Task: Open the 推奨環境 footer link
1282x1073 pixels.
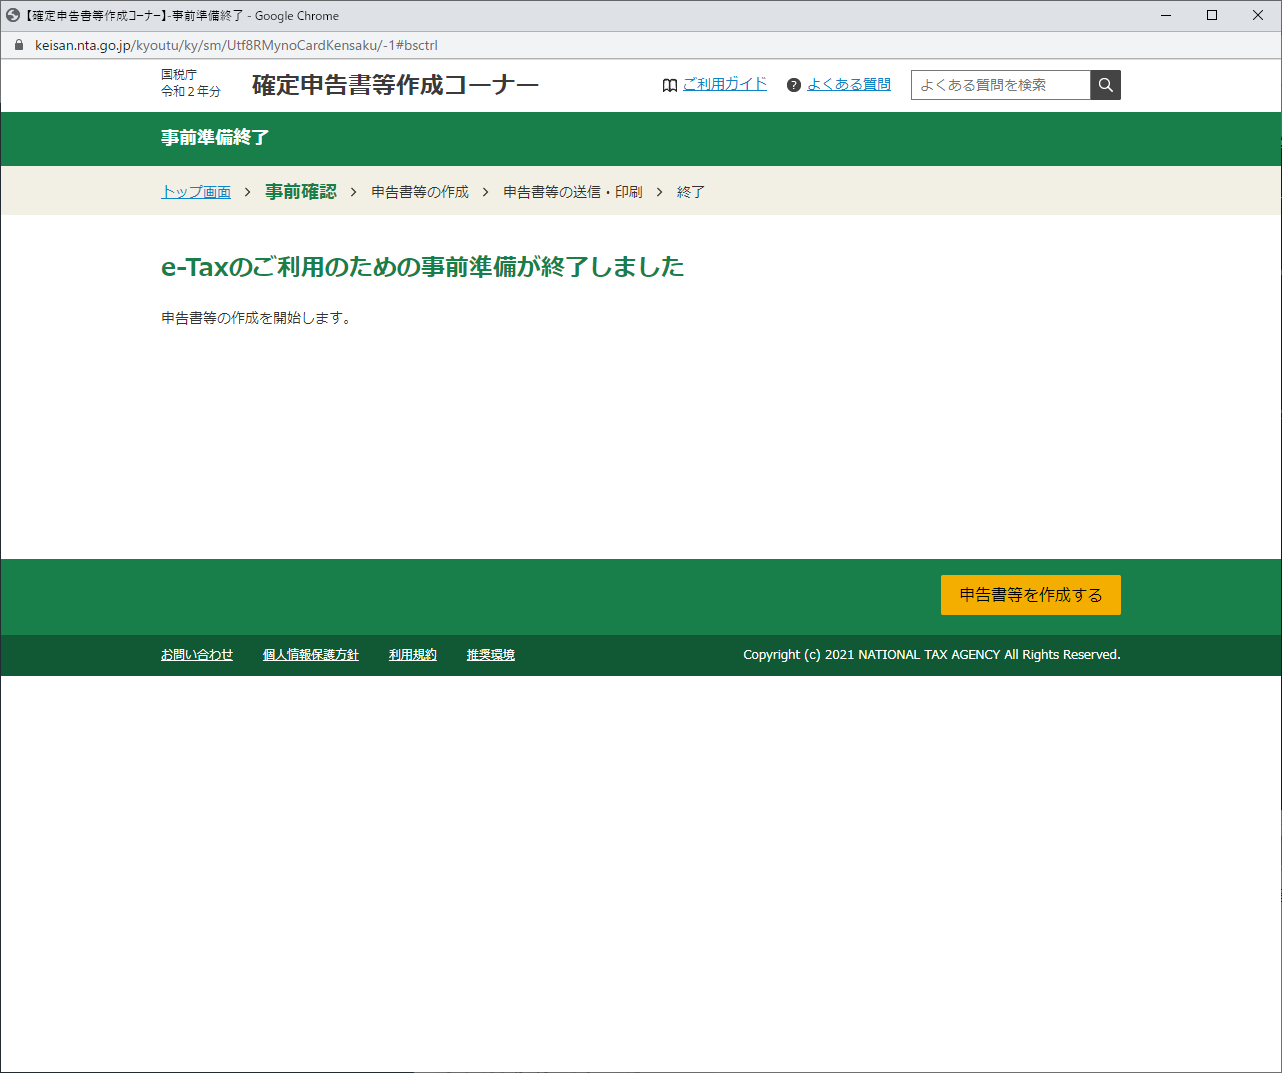Action: coord(491,655)
